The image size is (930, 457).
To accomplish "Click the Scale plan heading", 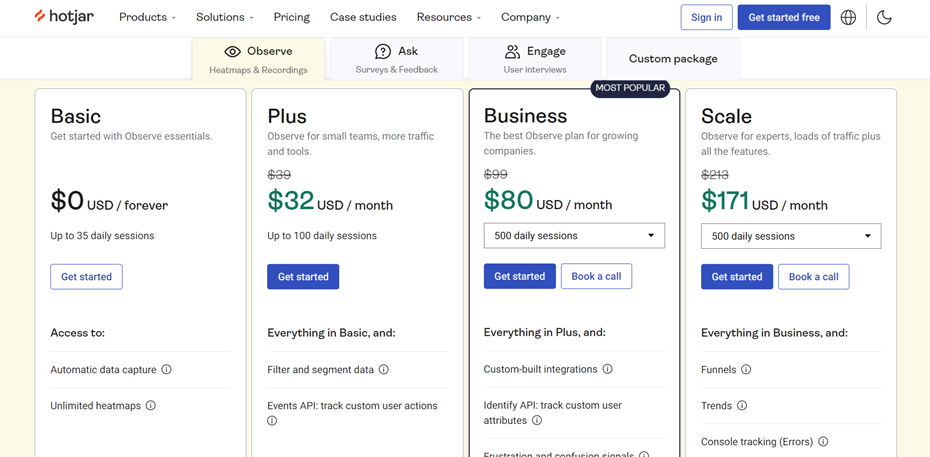I will 726,116.
